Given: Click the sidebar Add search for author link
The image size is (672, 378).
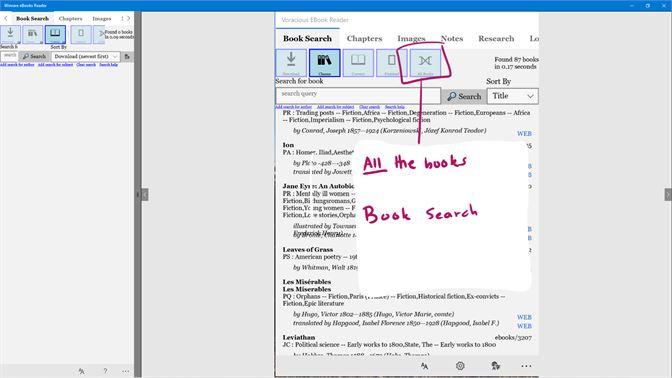Looking at the screenshot, I should click(17, 65).
